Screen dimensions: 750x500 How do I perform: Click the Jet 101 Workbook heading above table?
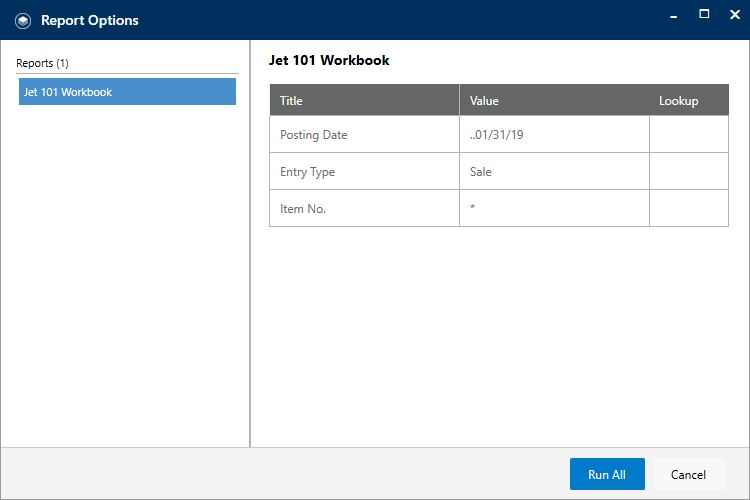pos(329,60)
